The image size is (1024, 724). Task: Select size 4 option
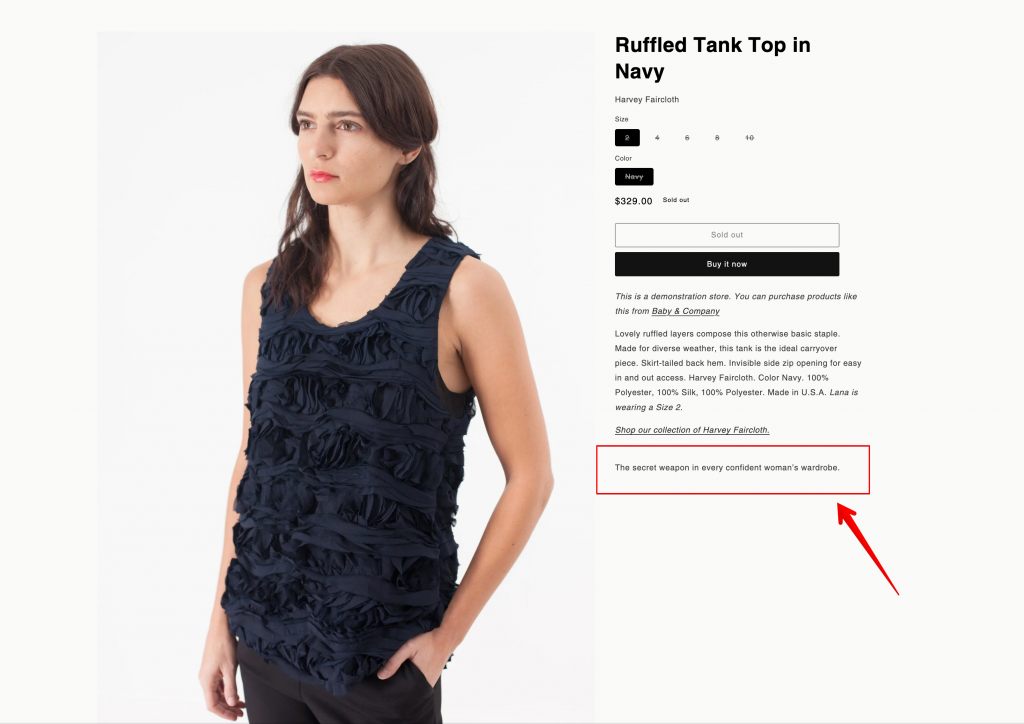(x=657, y=138)
